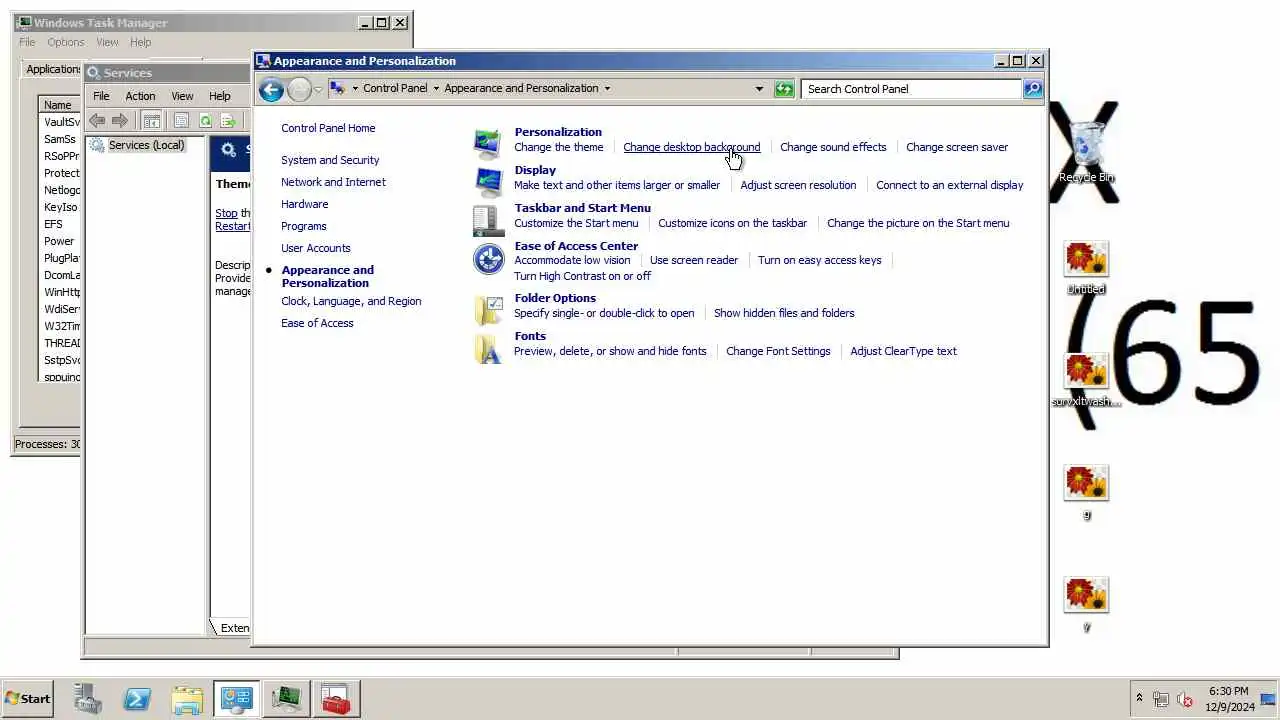Image resolution: width=1280 pixels, height=720 pixels.
Task: Click Export List icon in Services toolbar
Action: pyautogui.click(x=228, y=121)
